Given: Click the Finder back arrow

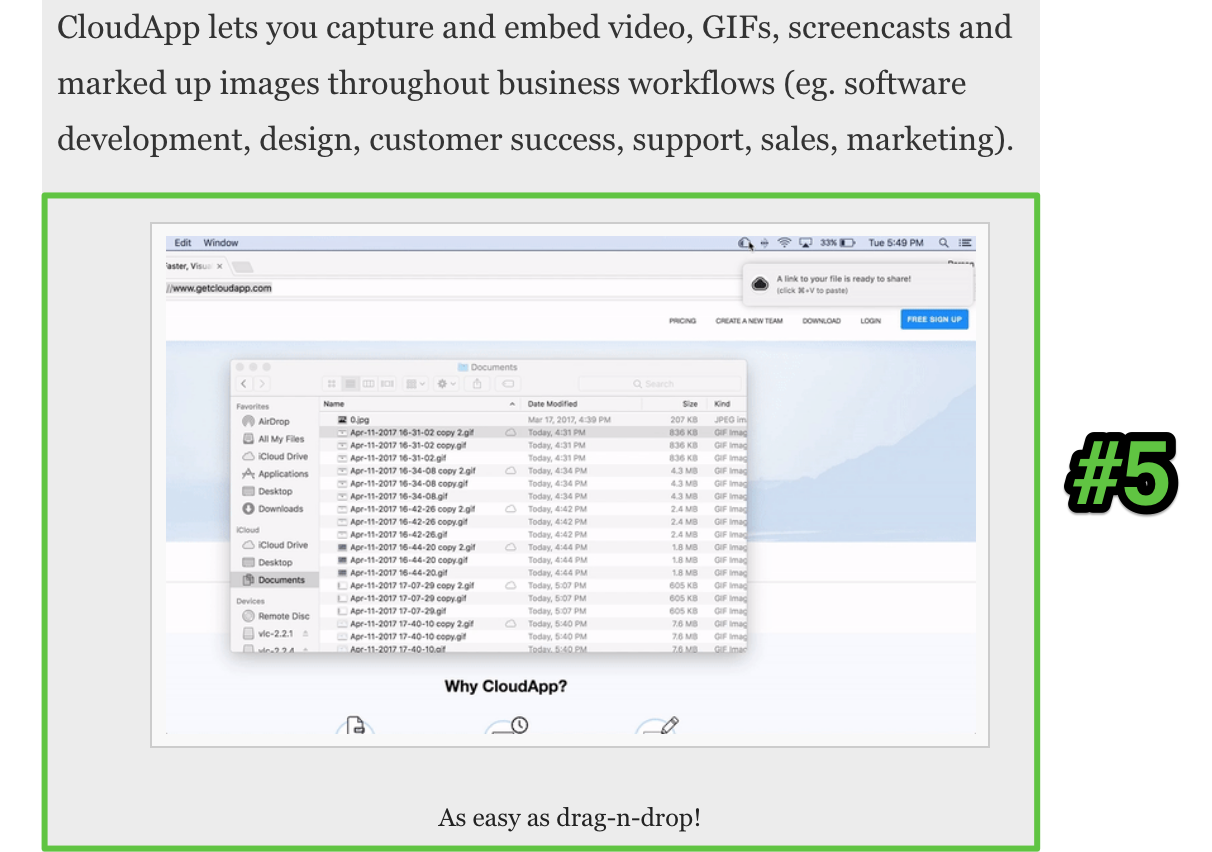Looking at the screenshot, I should point(245,383).
